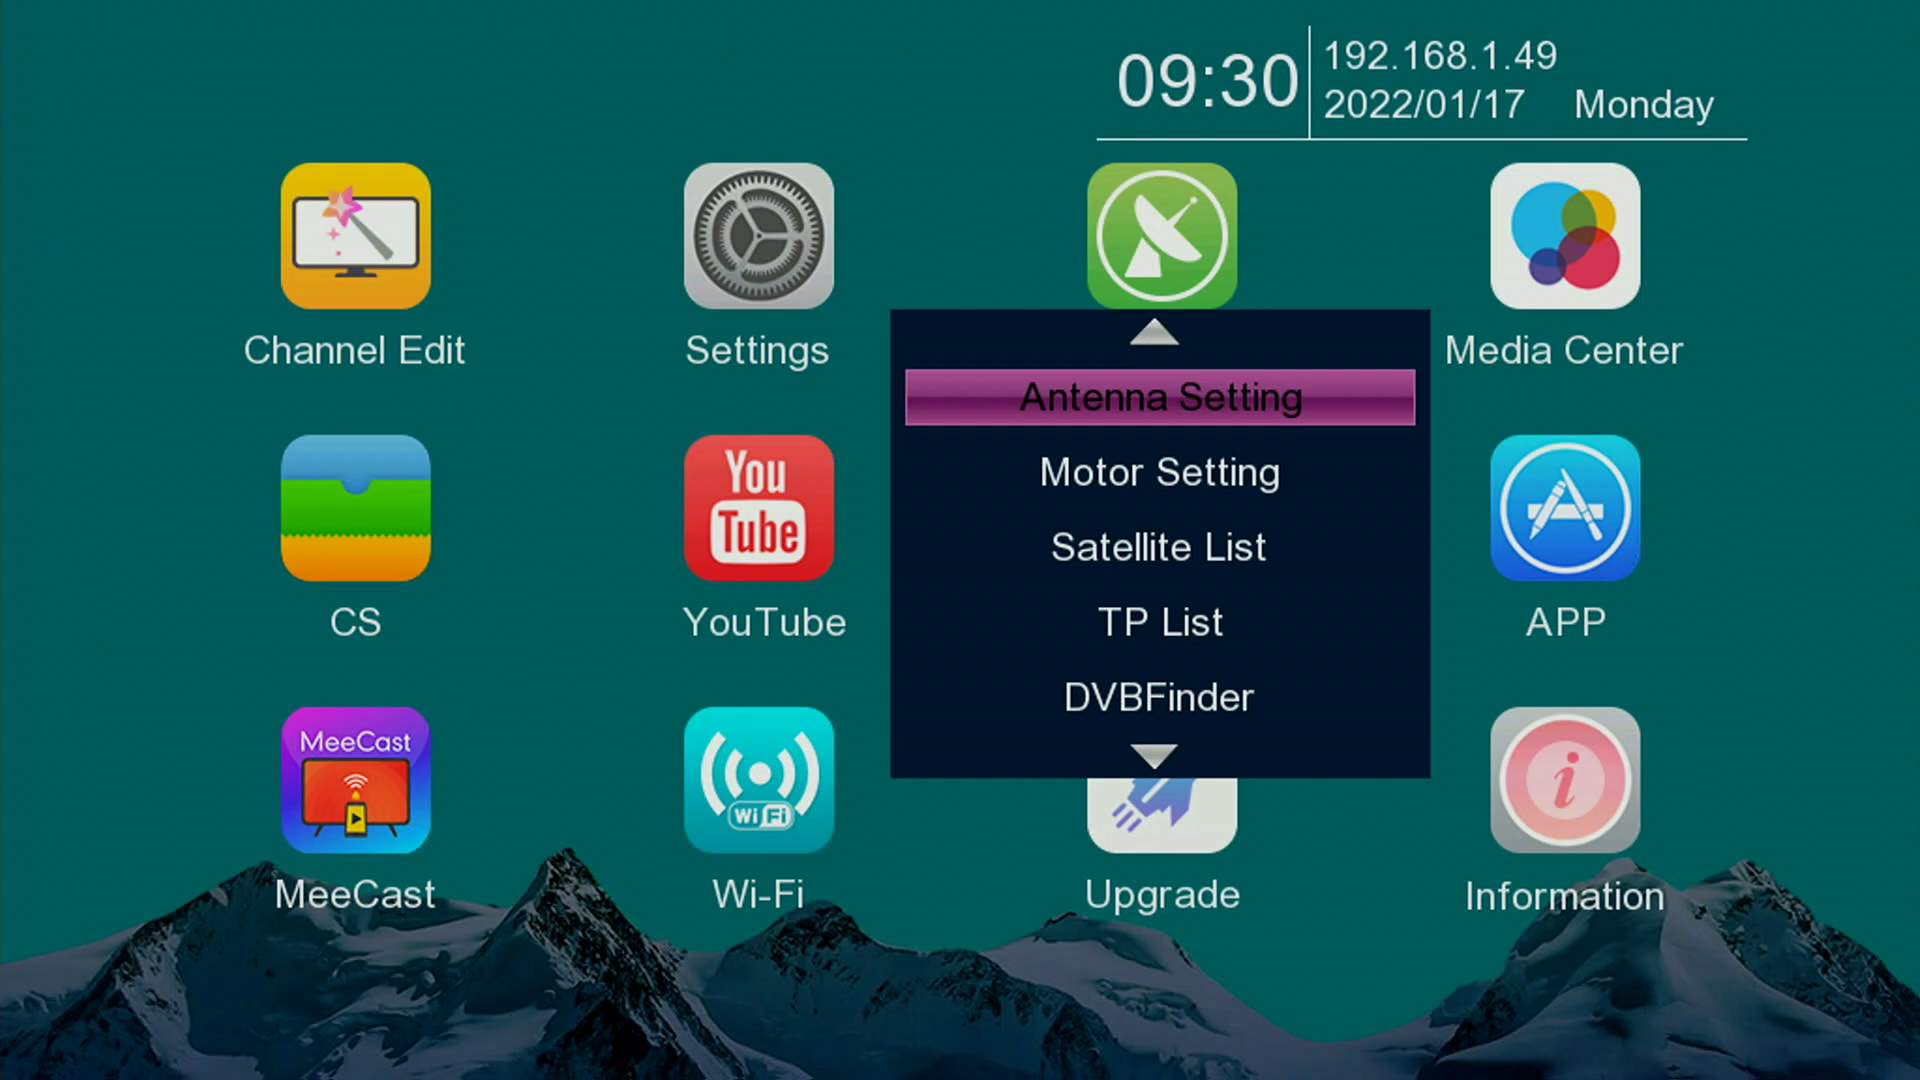
Task: Launch the MeeCast icon
Action: coord(355,780)
